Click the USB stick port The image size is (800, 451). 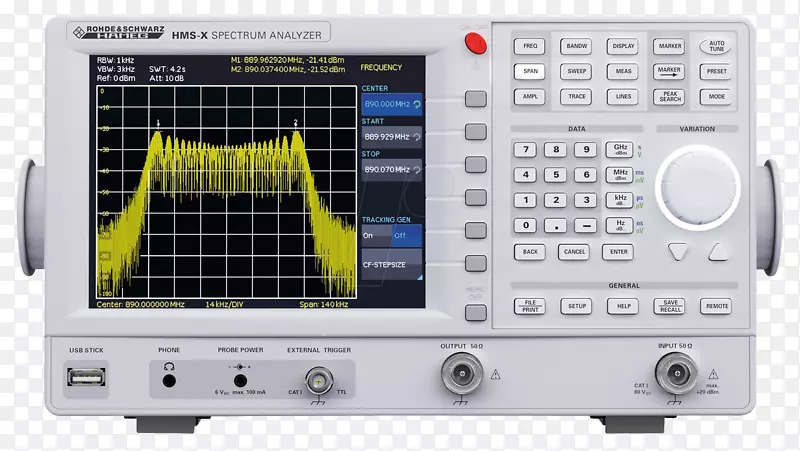[81, 377]
